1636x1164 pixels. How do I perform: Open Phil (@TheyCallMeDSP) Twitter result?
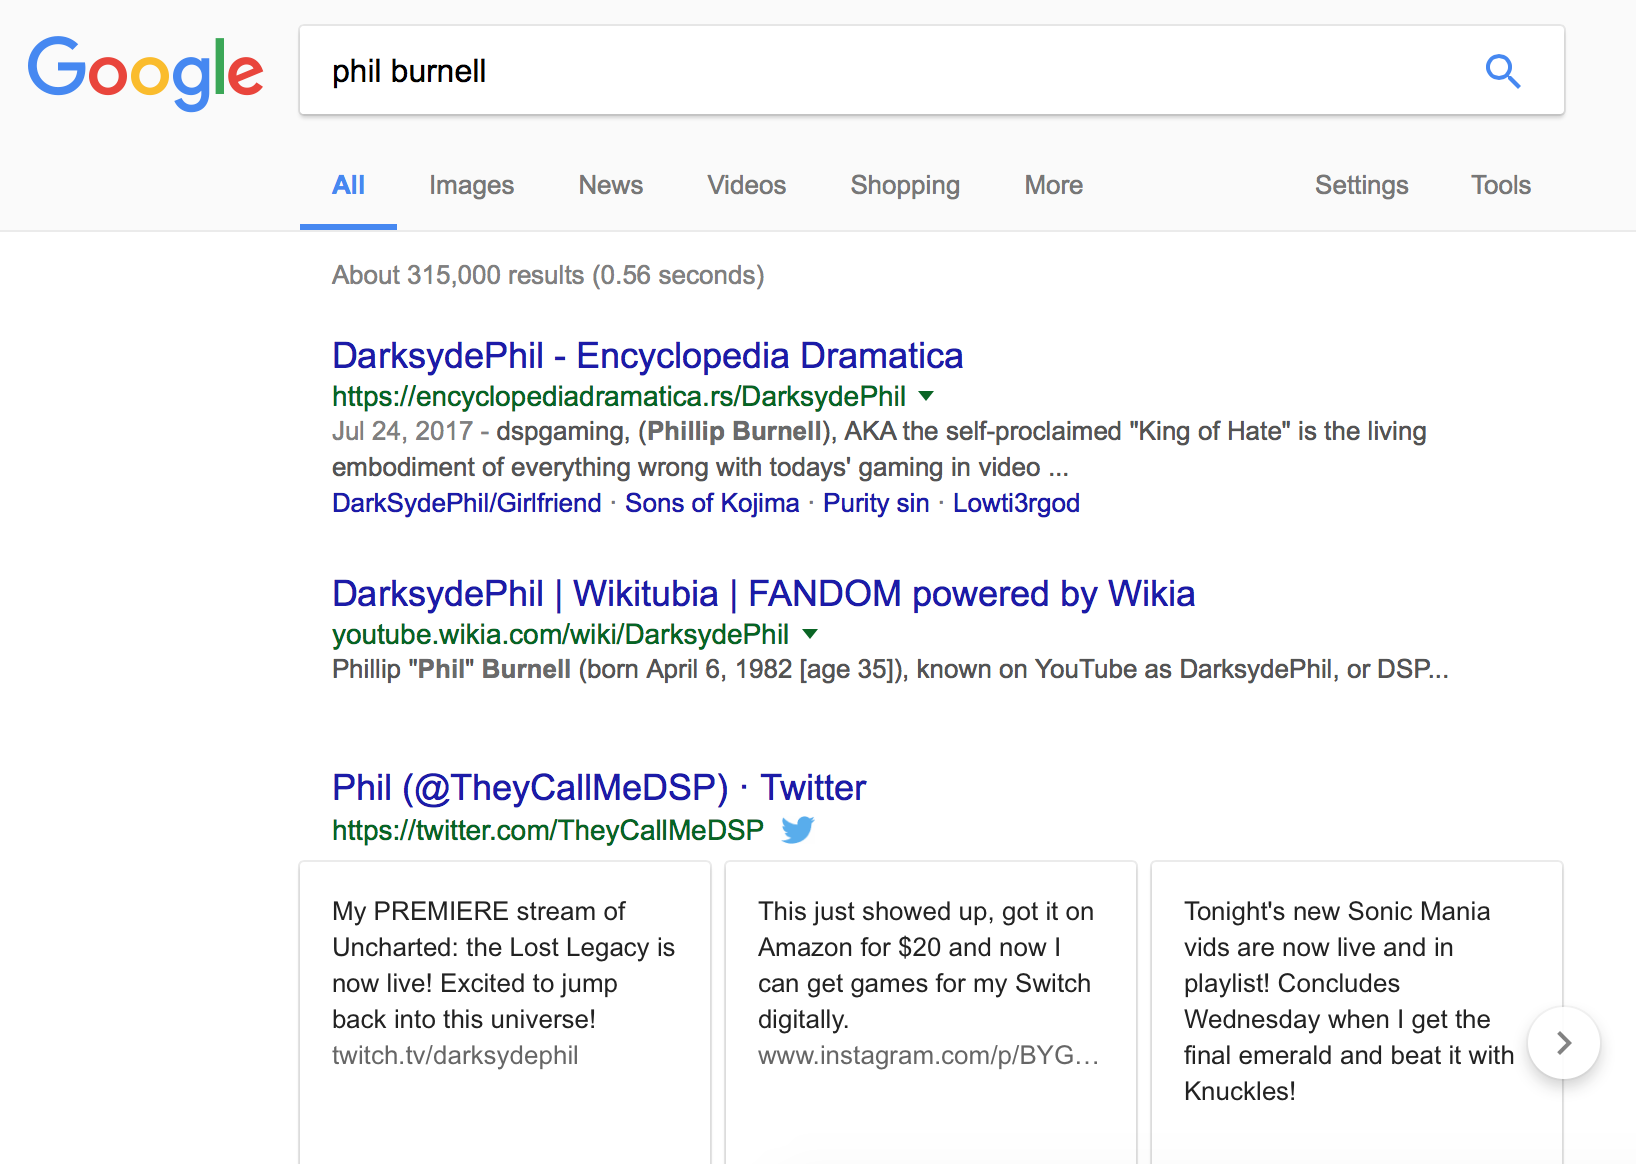[x=598, y=788]
